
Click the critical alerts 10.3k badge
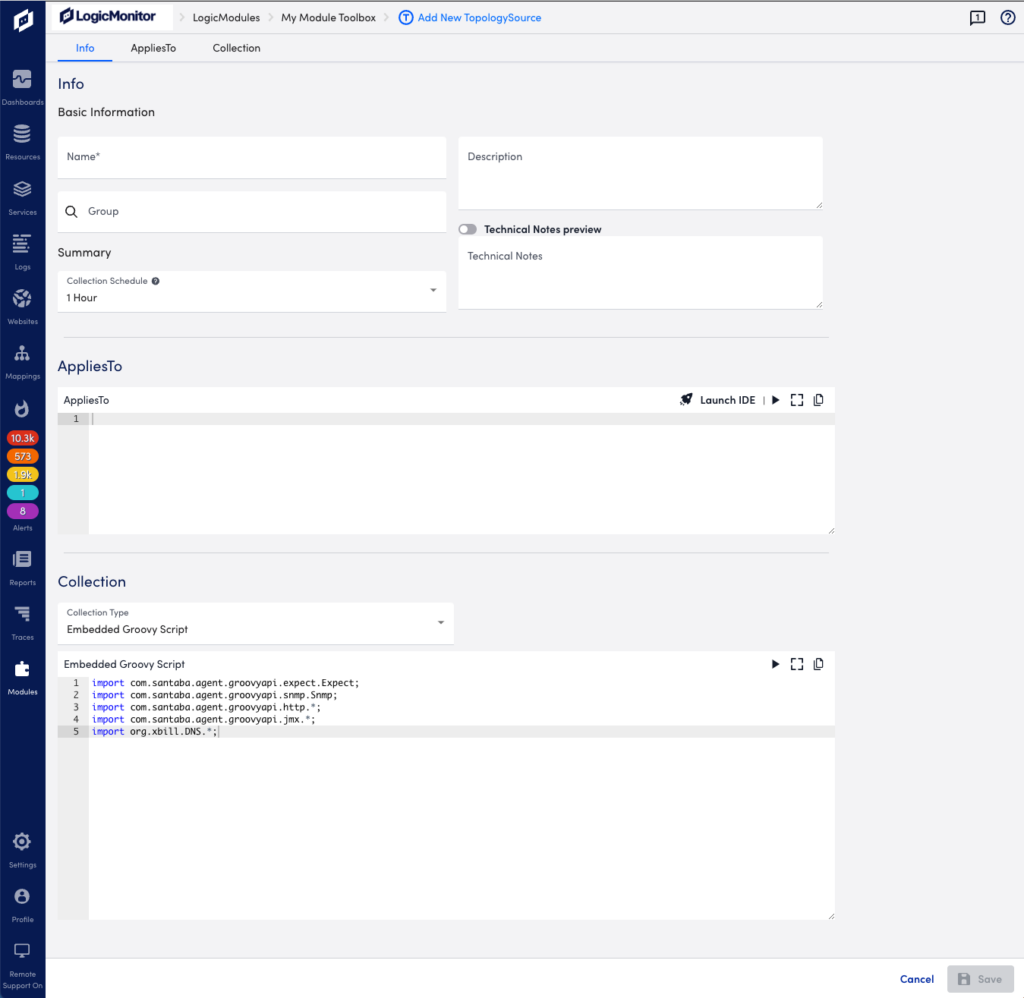click(22, 438)
